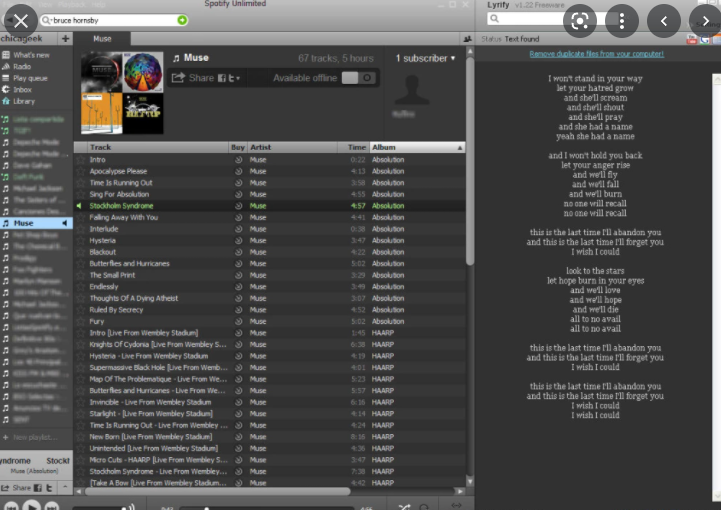Click buy icon for Stockholm Syndrome row
Viewport: 721px width, 510px height.
(238, 206)
